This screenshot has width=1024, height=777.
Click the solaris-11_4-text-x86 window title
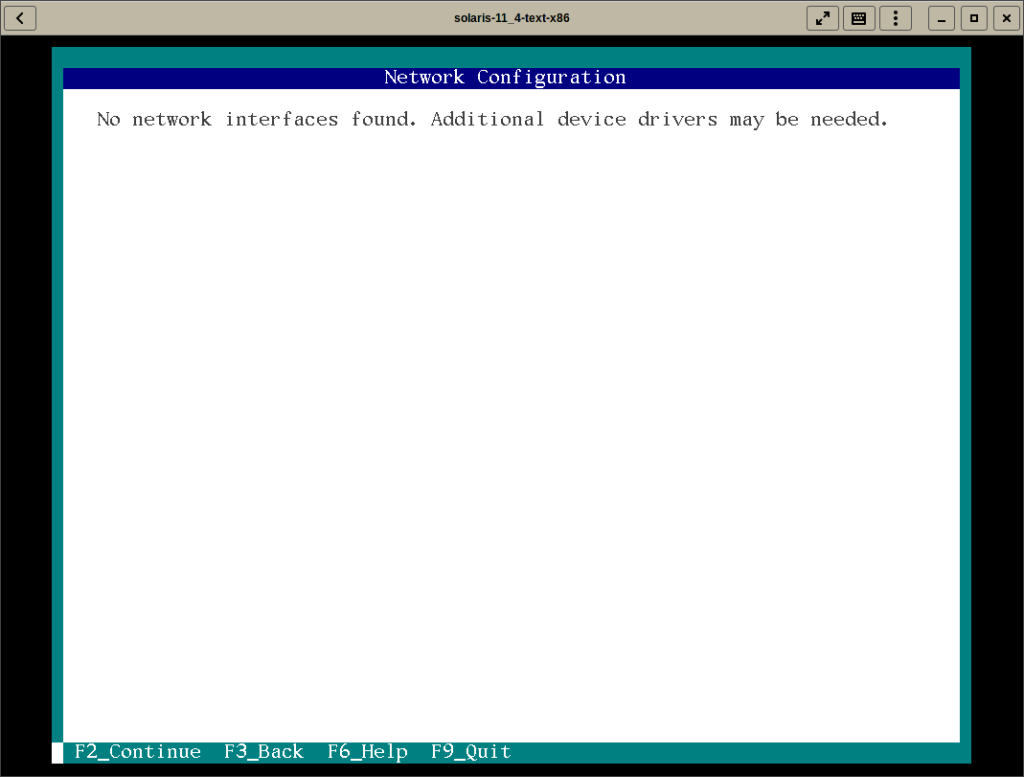point(512,18)
